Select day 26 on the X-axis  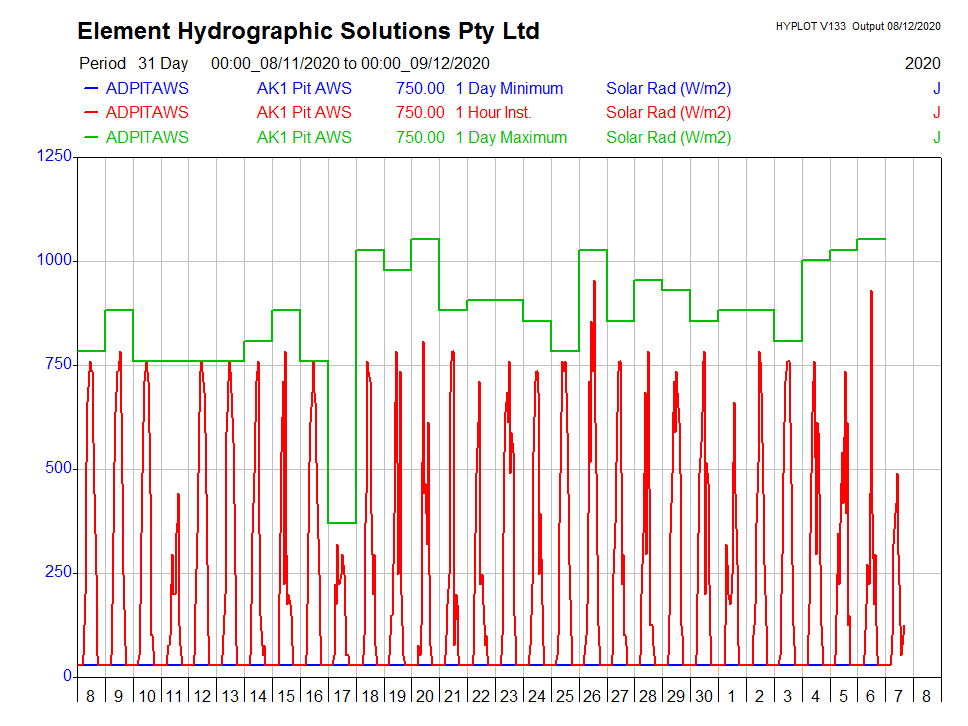click(592, 696)
